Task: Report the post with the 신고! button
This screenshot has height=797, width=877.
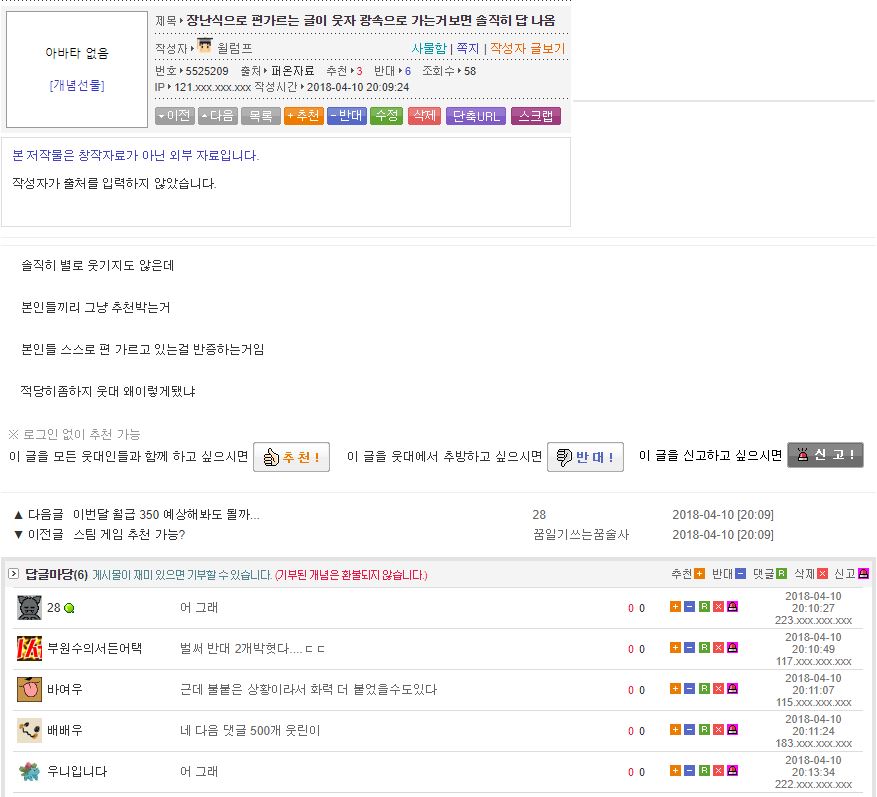Action: pyautogui.click(x=825, y=455)
